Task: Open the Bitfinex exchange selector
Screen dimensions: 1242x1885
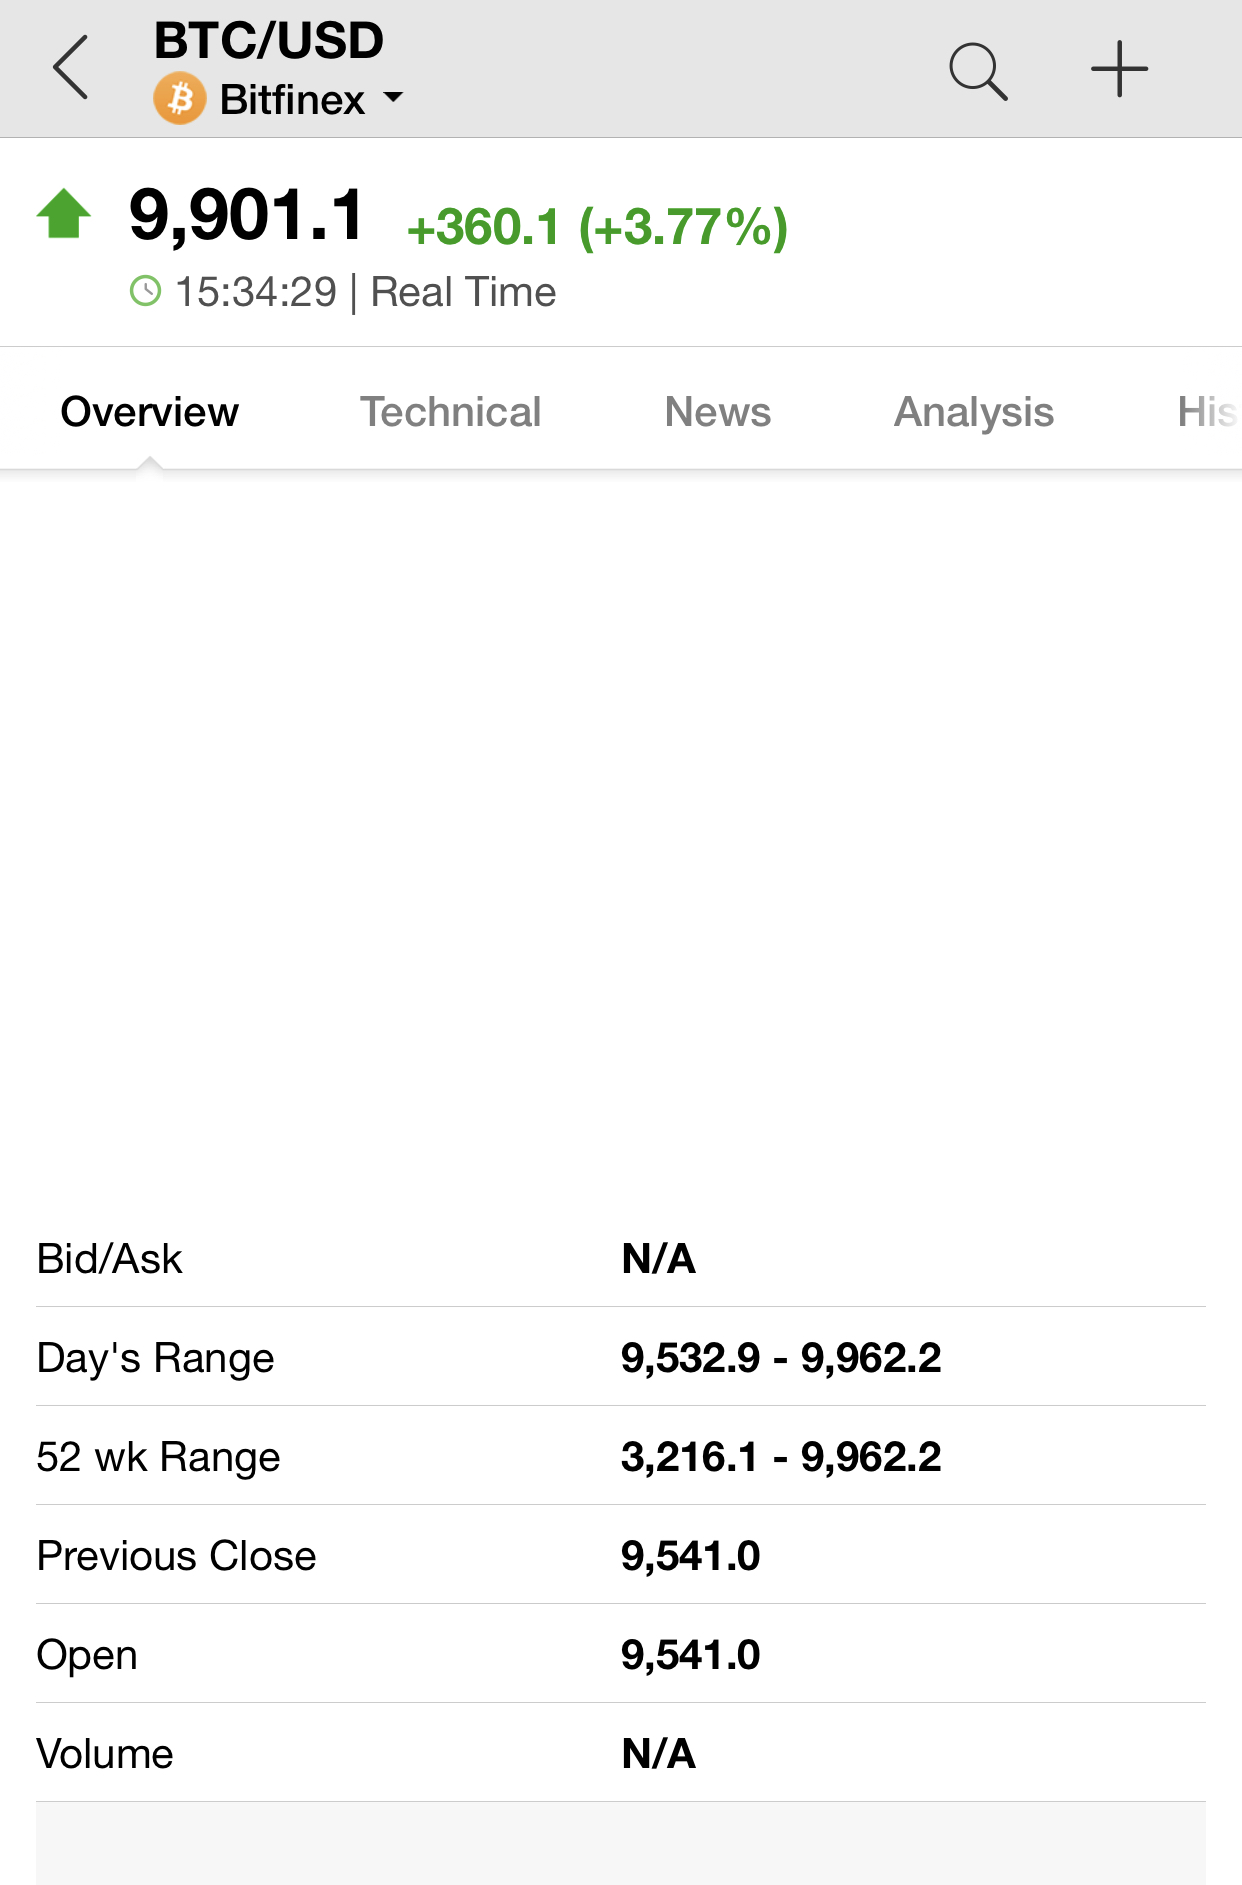Action: pos(280,99)
